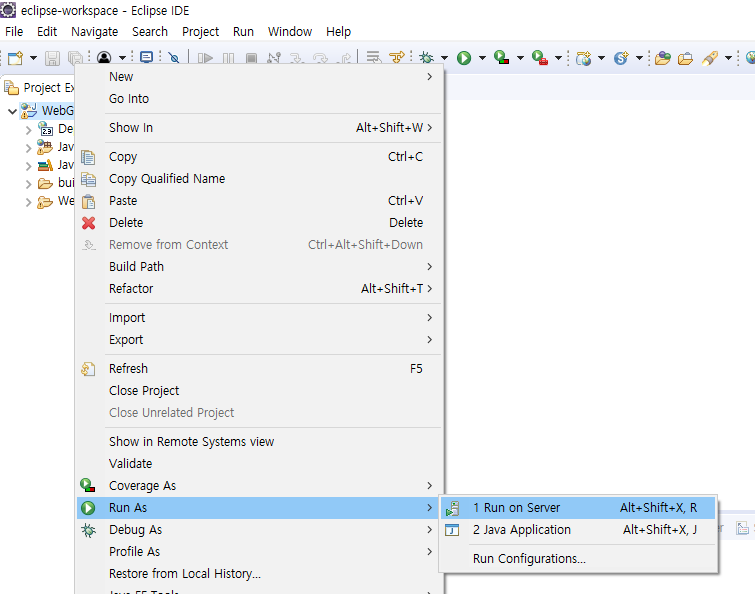
Task: Click the Suspend debug icon
Action: pyautogui.click(x=228, y=58)
